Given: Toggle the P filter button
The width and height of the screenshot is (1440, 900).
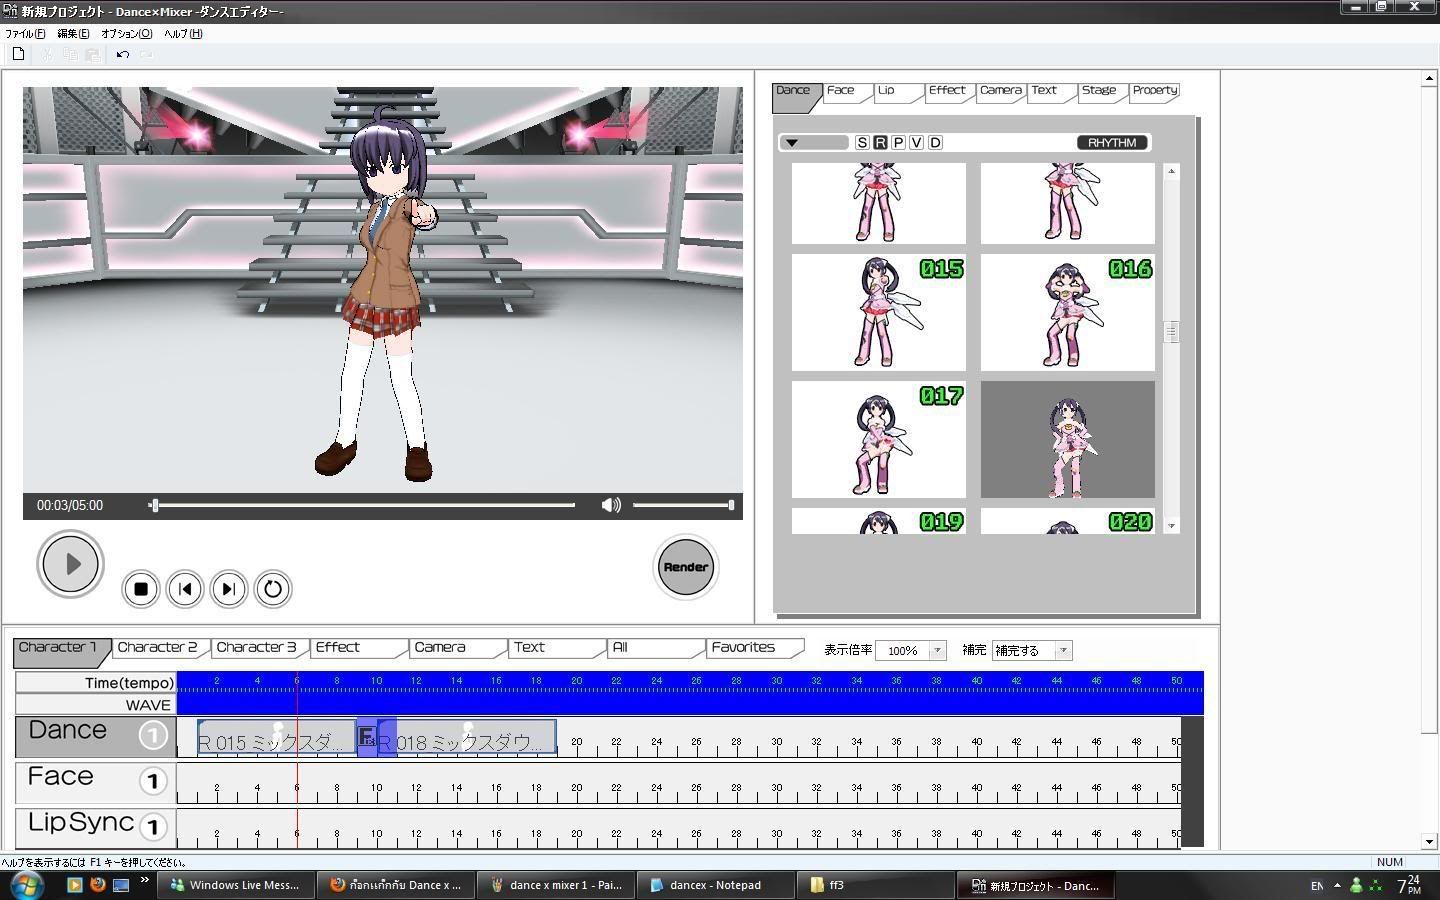Looking at the screenshot, I should click(898, 143).
